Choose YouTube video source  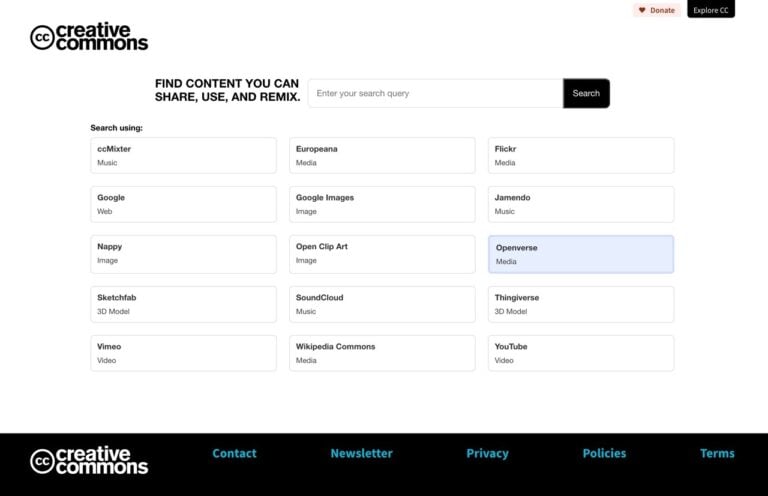click(x=580, y=353)
